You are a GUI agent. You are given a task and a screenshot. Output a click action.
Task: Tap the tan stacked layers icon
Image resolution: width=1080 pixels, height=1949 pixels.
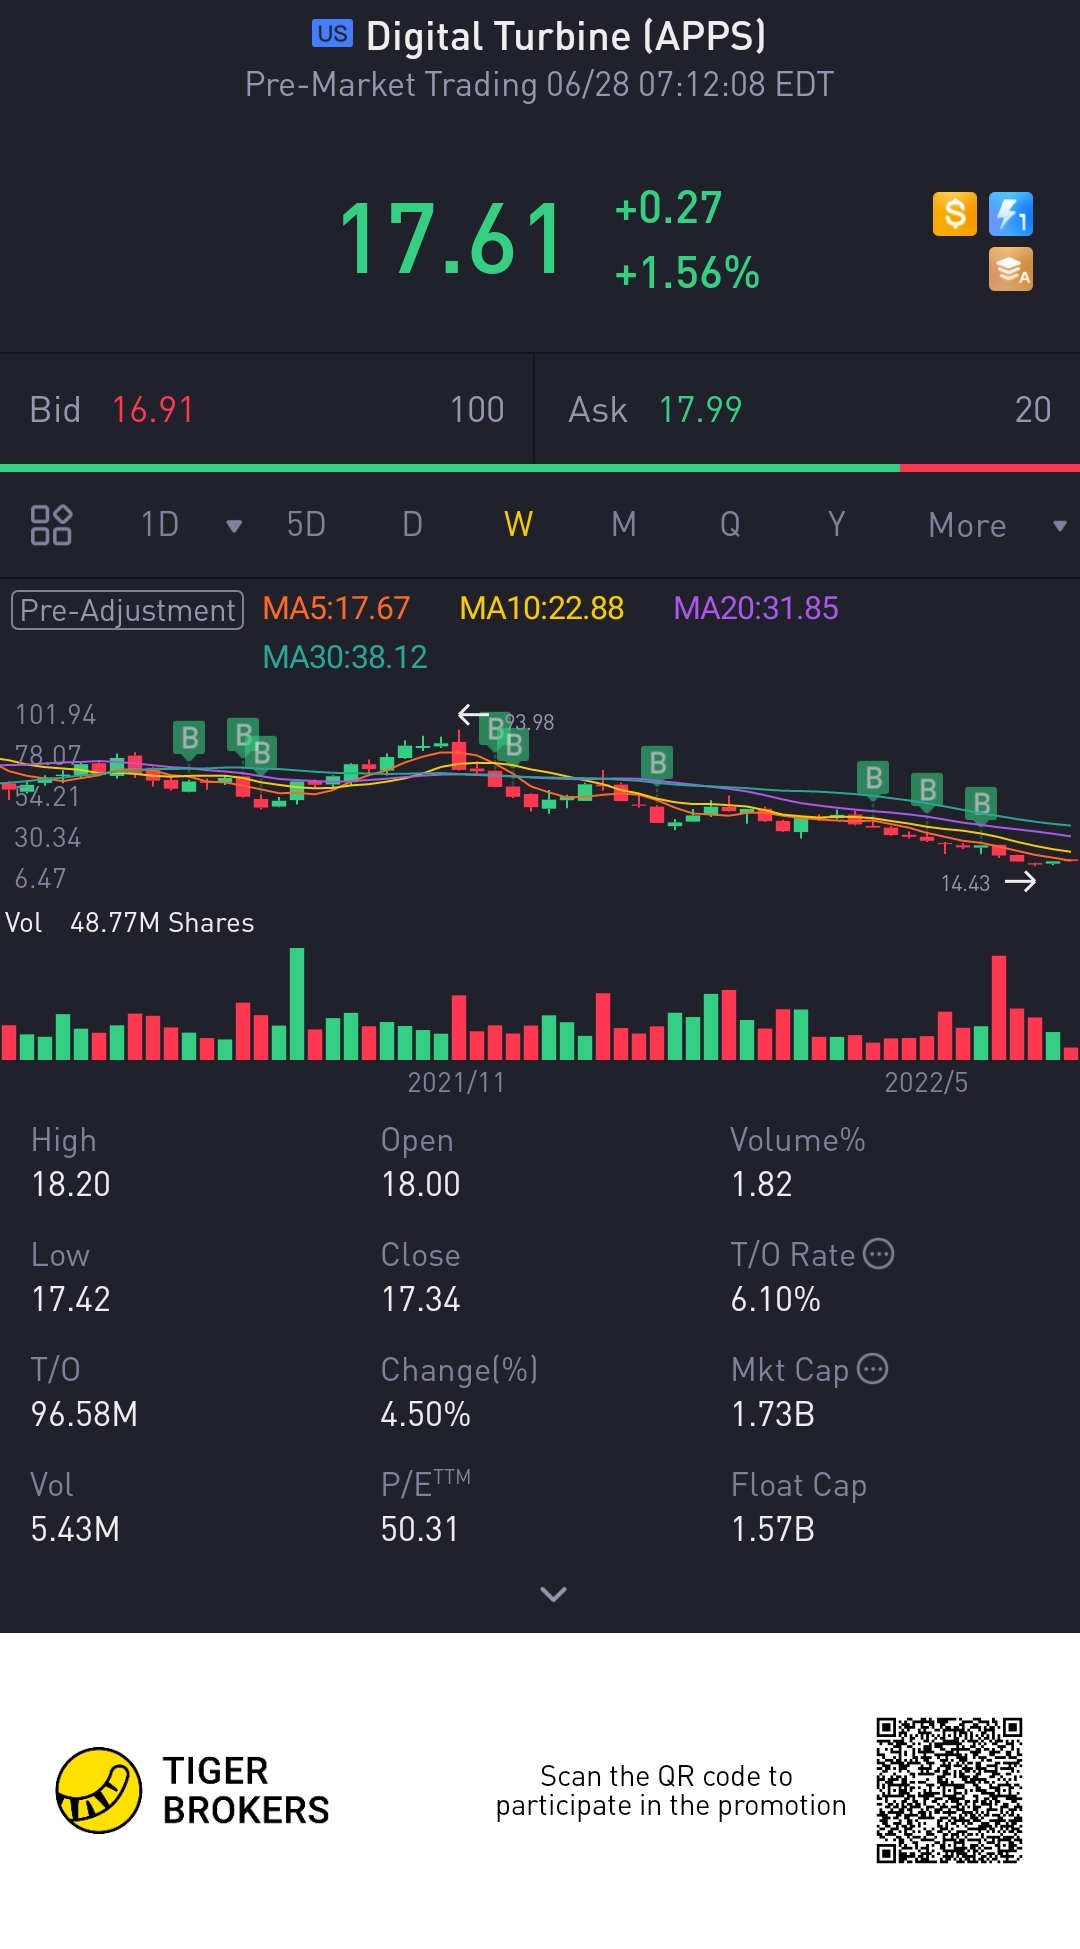click(x=1011, y=270)
